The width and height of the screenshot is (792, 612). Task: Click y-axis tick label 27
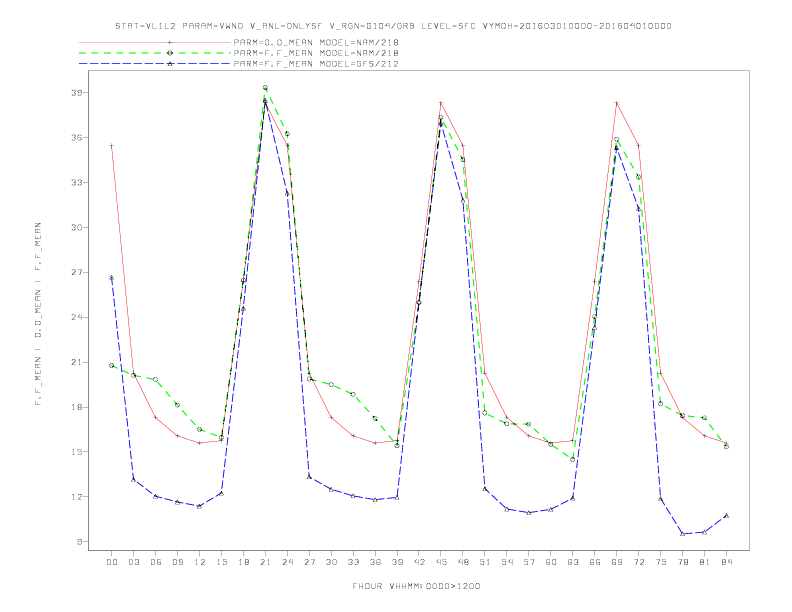click(x=76, y=273)
